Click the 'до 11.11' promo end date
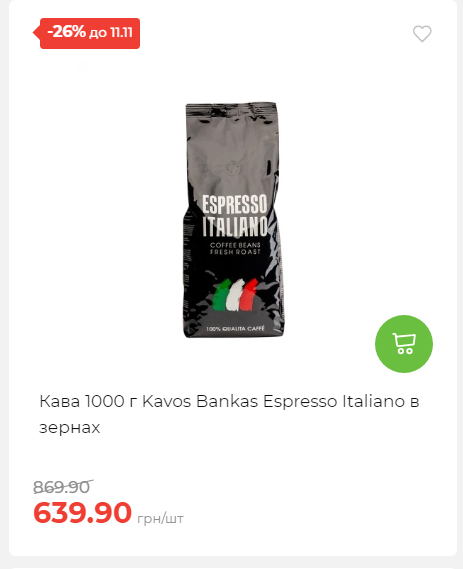463x569 pixels. coord(111,33)
